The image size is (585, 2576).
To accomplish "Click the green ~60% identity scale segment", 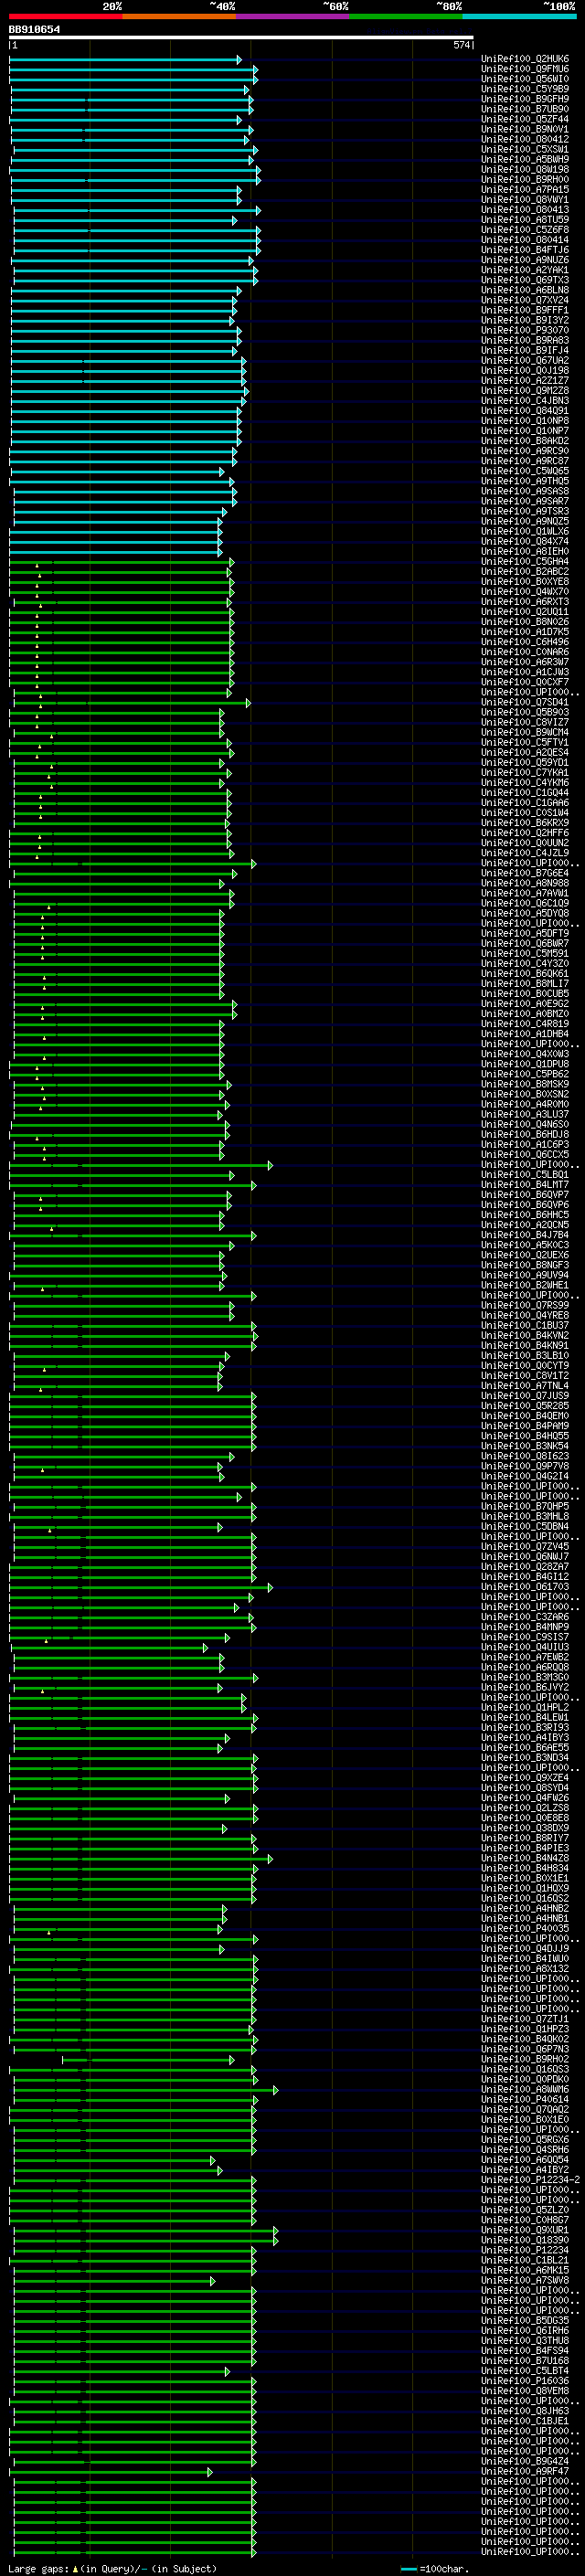I will coord(406,17).
